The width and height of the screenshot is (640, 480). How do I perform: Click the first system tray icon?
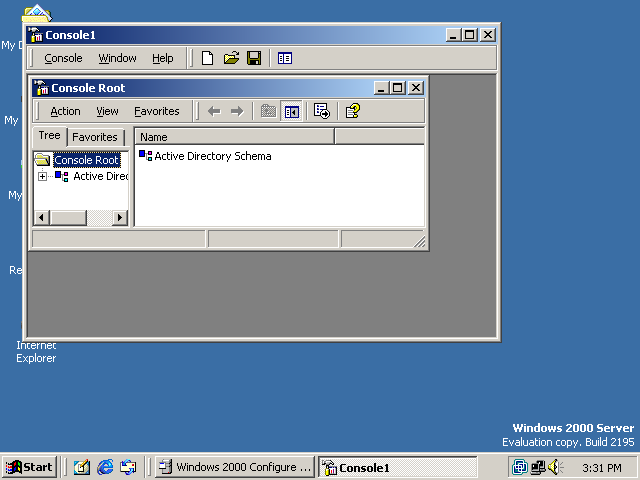tap(520, 467)
